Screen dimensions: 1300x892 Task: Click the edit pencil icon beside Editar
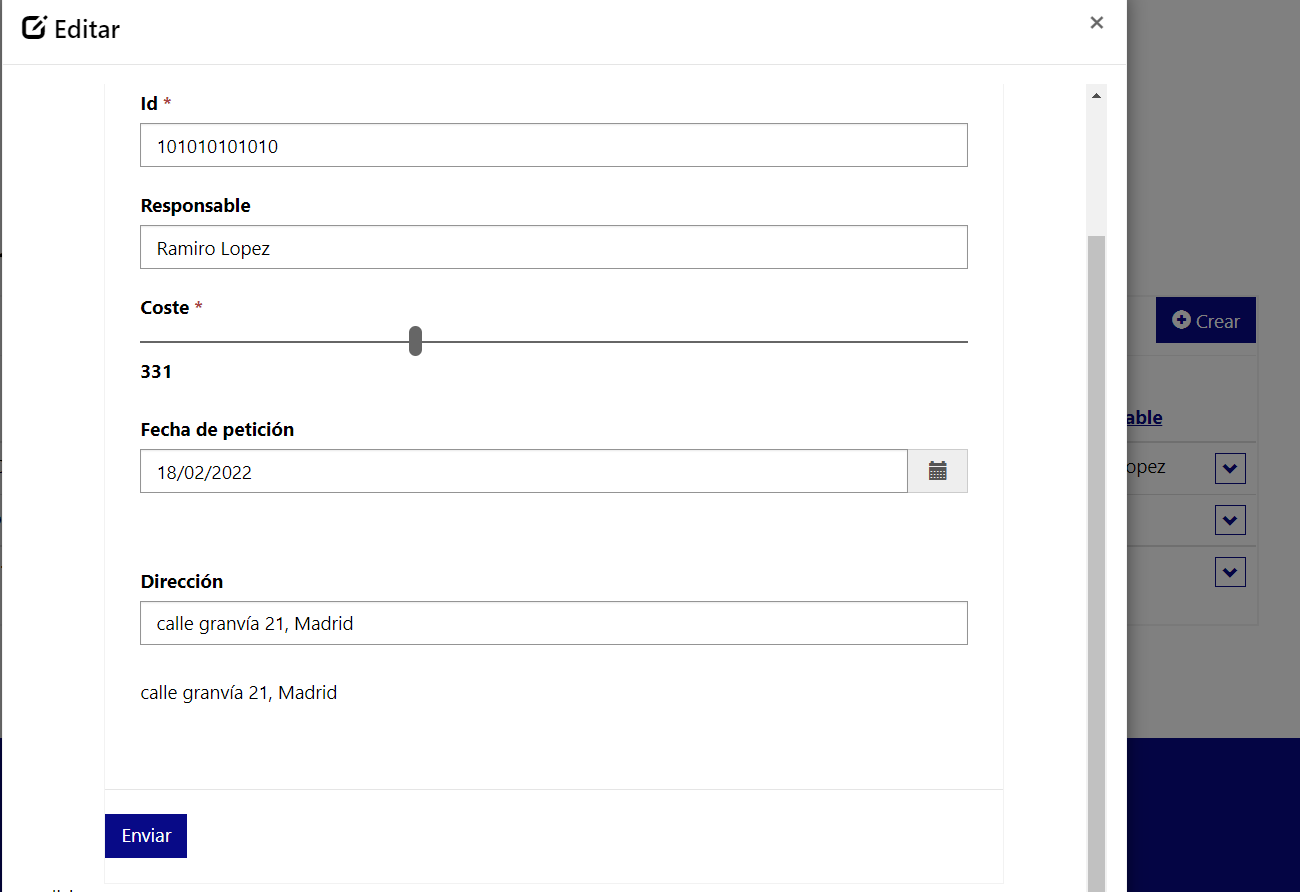pos(34,28)
